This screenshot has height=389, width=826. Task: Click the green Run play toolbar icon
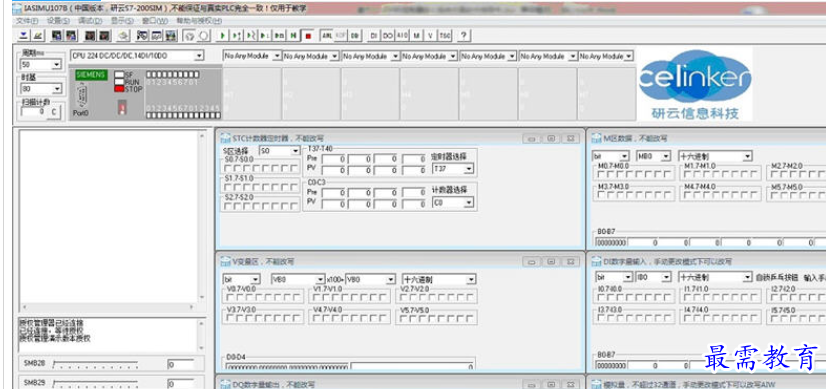click(x=223, y=35)
